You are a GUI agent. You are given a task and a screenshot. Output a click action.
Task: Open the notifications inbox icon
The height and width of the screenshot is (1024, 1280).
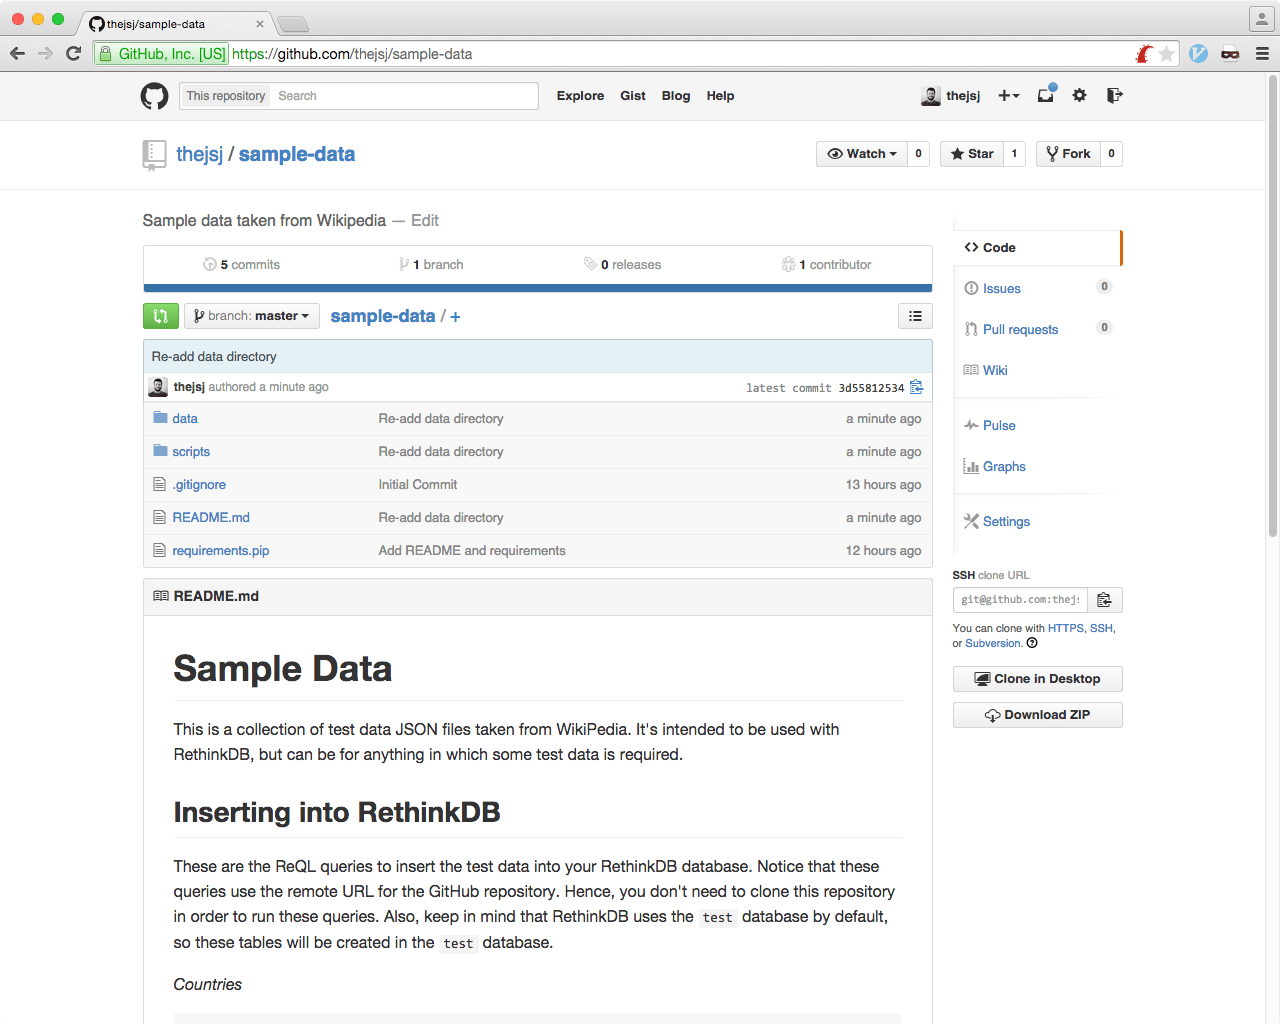click(1046, 95)
